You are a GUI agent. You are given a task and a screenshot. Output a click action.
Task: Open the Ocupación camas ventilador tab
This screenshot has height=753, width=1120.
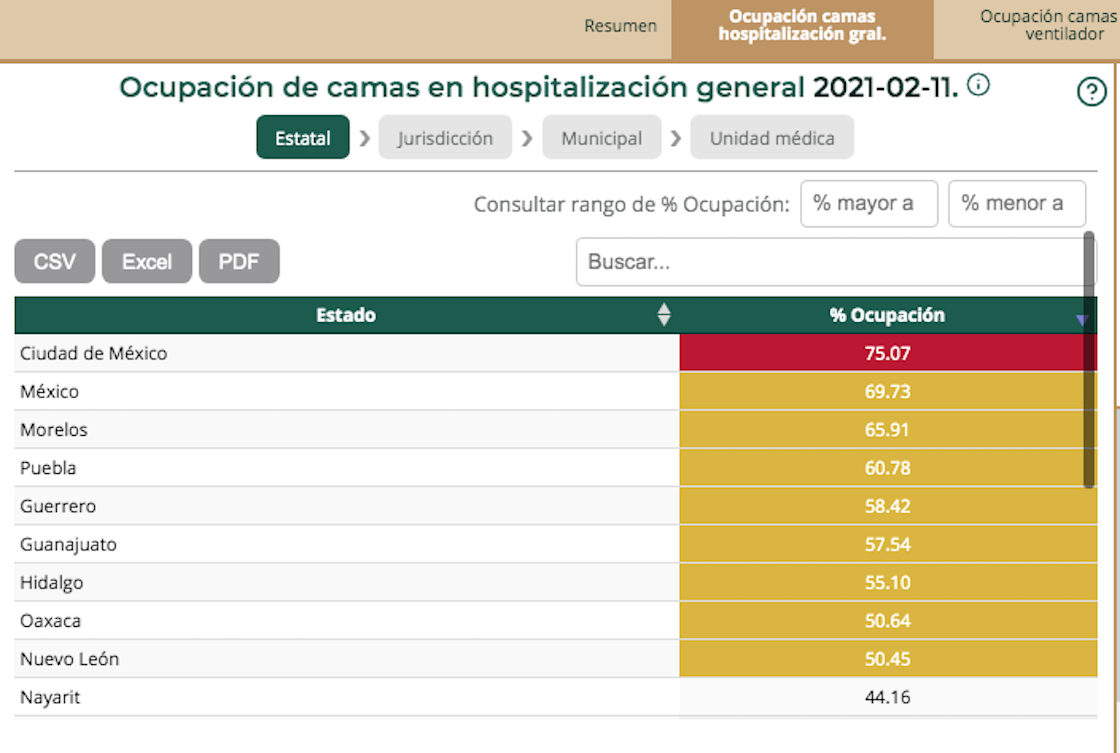click(1047, 27)
